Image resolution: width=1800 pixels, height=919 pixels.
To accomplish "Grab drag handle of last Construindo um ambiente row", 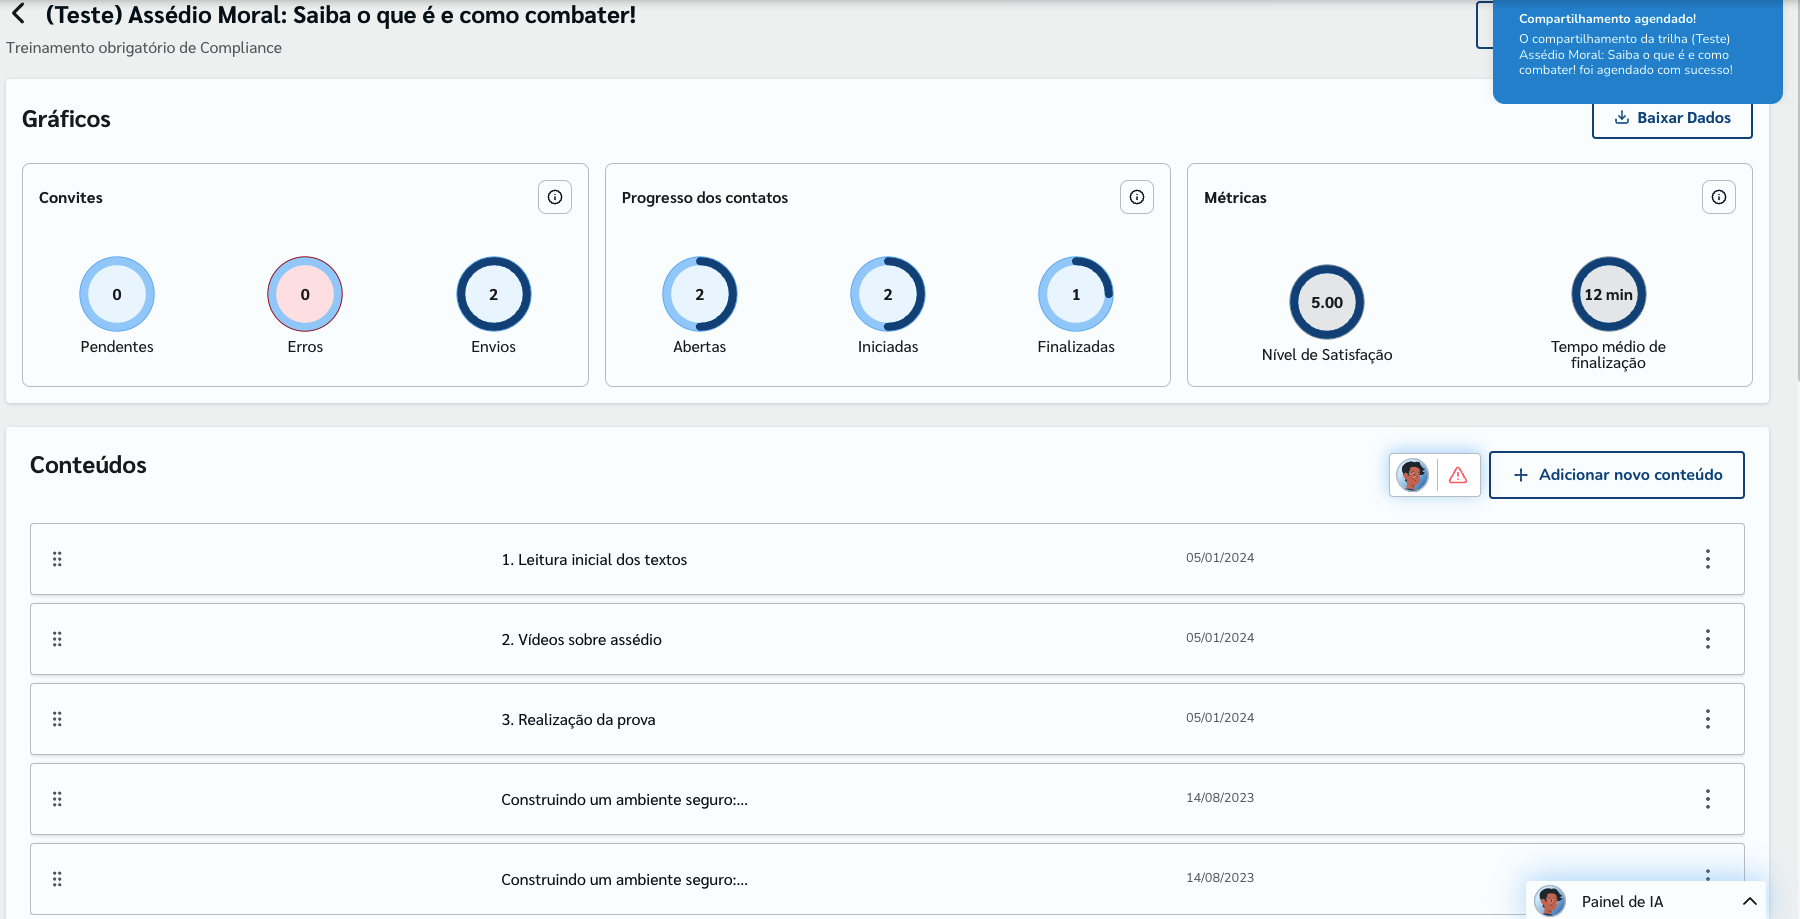I will tap(57, 879).
